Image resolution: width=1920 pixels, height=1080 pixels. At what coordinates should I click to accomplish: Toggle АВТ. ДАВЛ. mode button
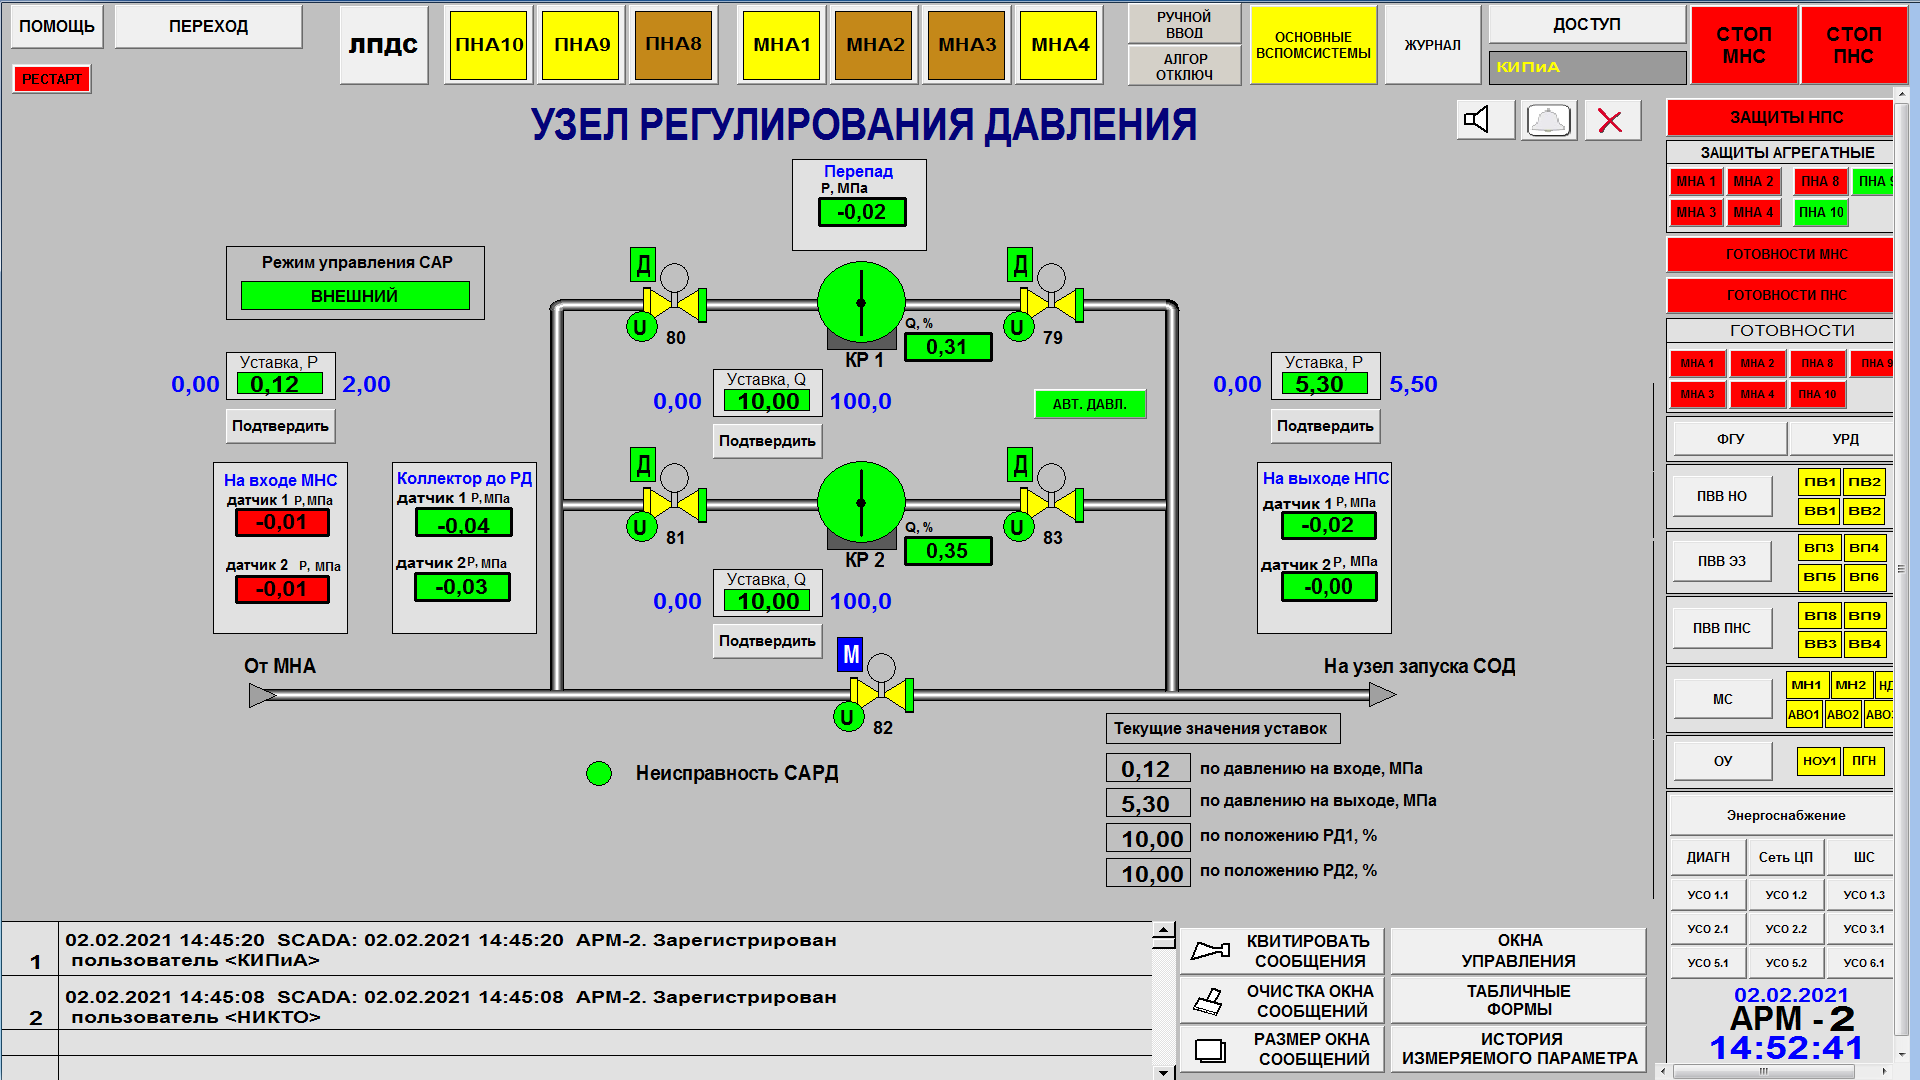(x=1089, y=404)
